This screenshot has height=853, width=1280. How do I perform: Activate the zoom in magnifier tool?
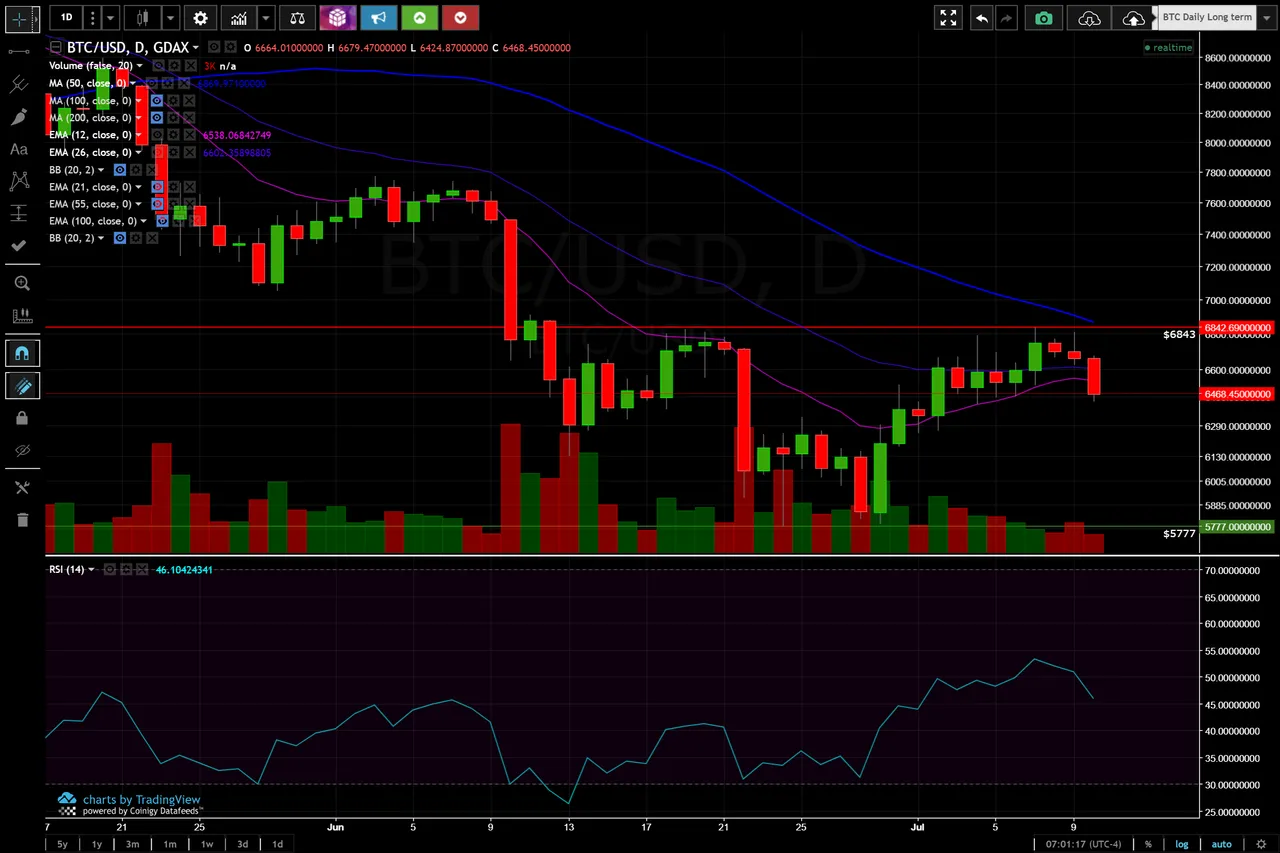click(x=21, y=284)
